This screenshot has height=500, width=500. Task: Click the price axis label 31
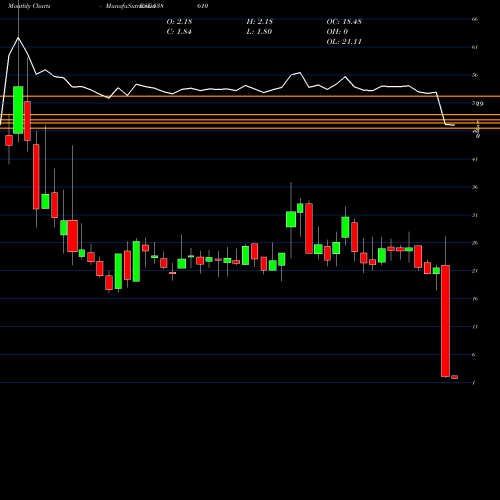tap(475, 215)
